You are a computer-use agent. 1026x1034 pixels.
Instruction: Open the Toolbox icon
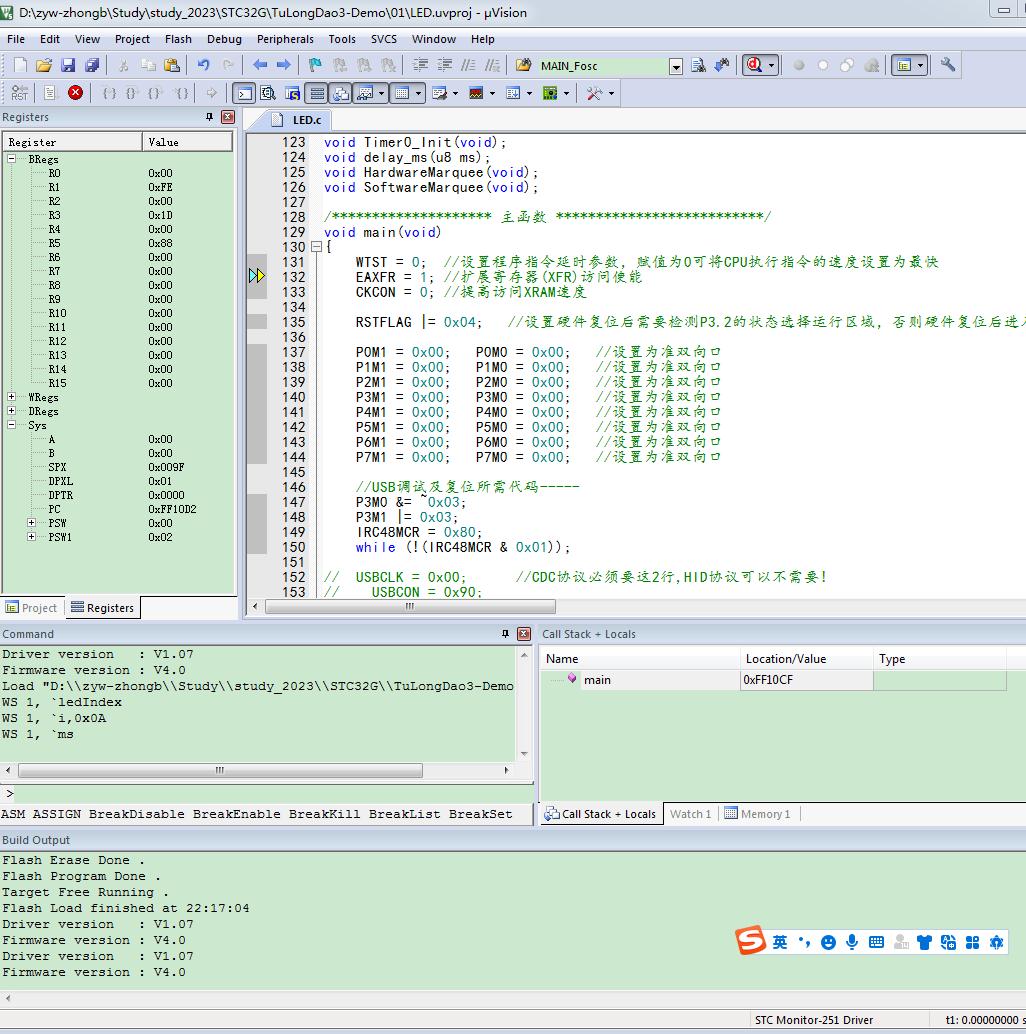[594, 94]
